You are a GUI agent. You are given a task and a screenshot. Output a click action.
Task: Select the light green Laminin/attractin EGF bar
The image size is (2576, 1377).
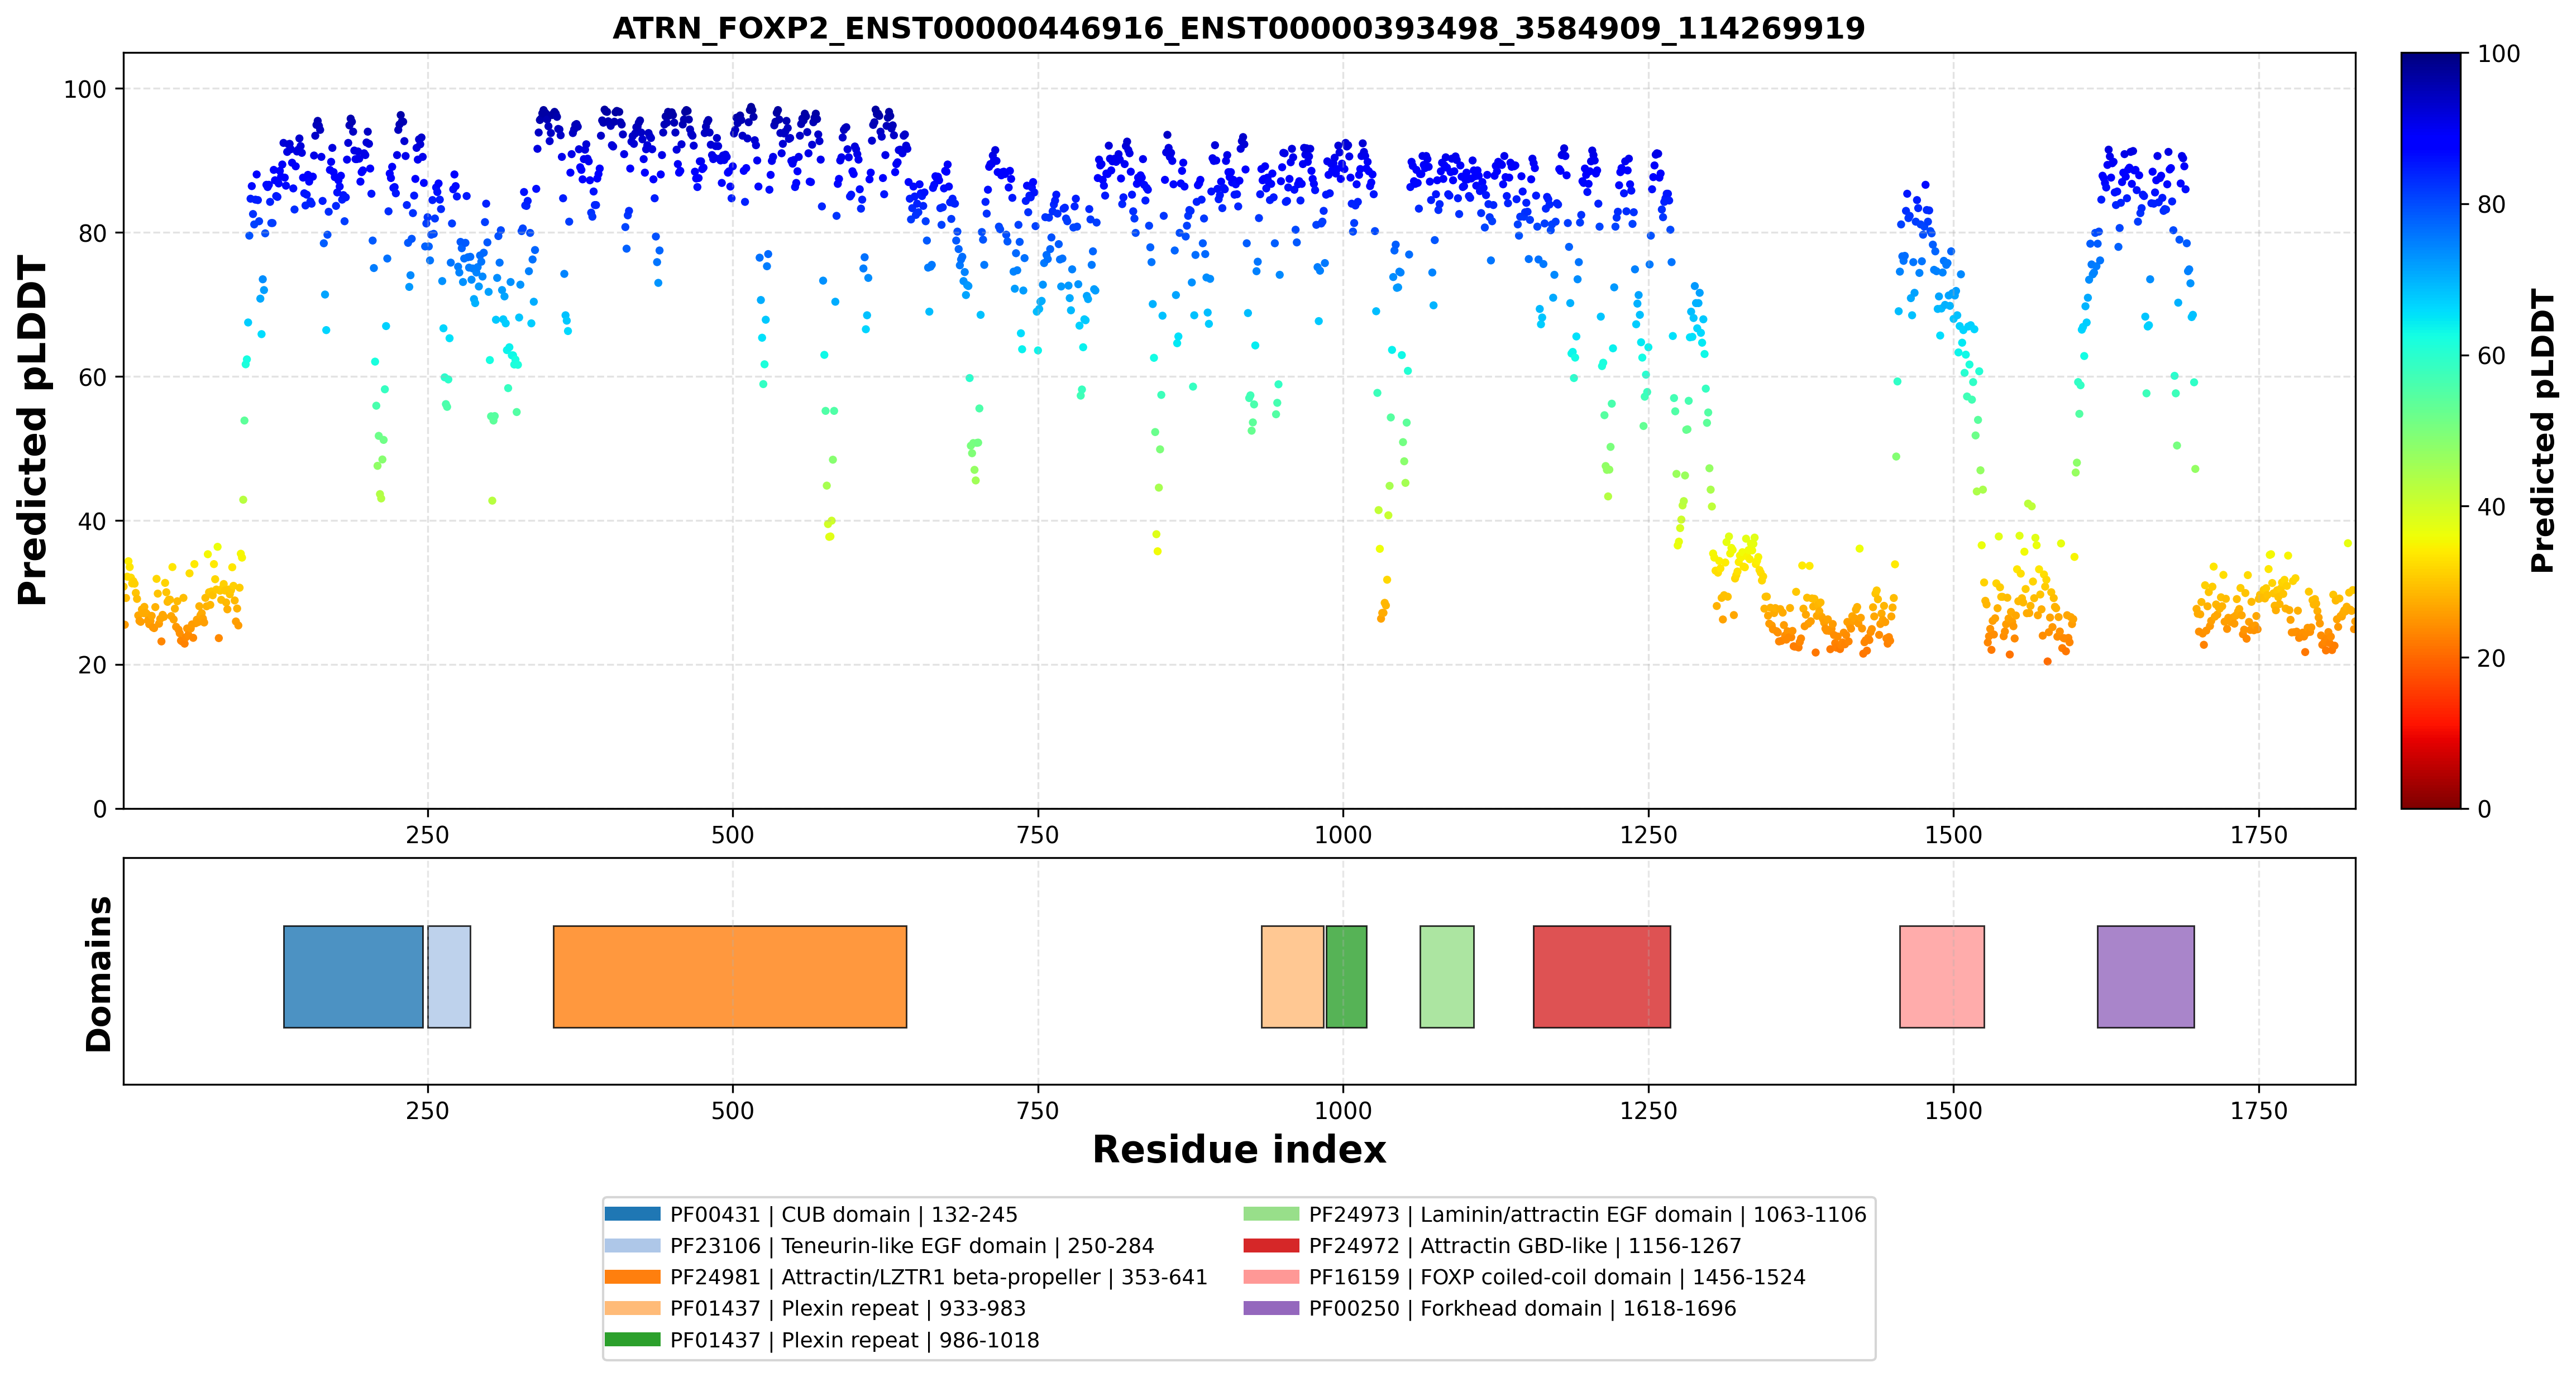pos(1447,976)
